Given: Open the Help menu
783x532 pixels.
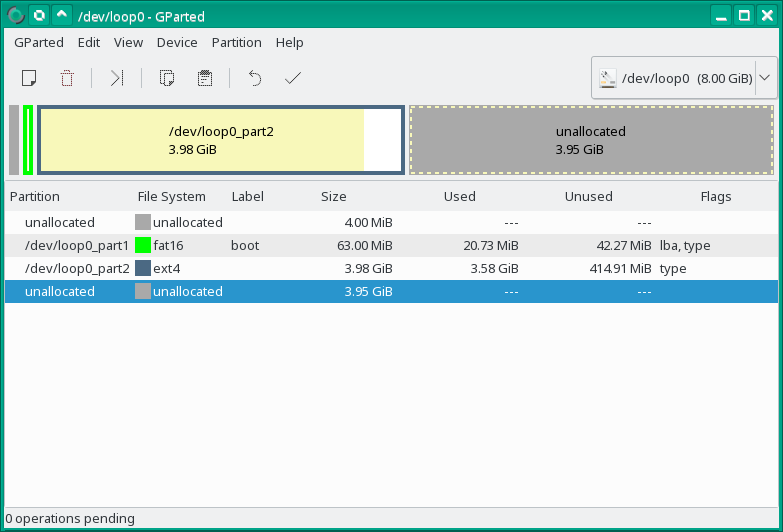Looking at the screenshot, I should [290, 42].
